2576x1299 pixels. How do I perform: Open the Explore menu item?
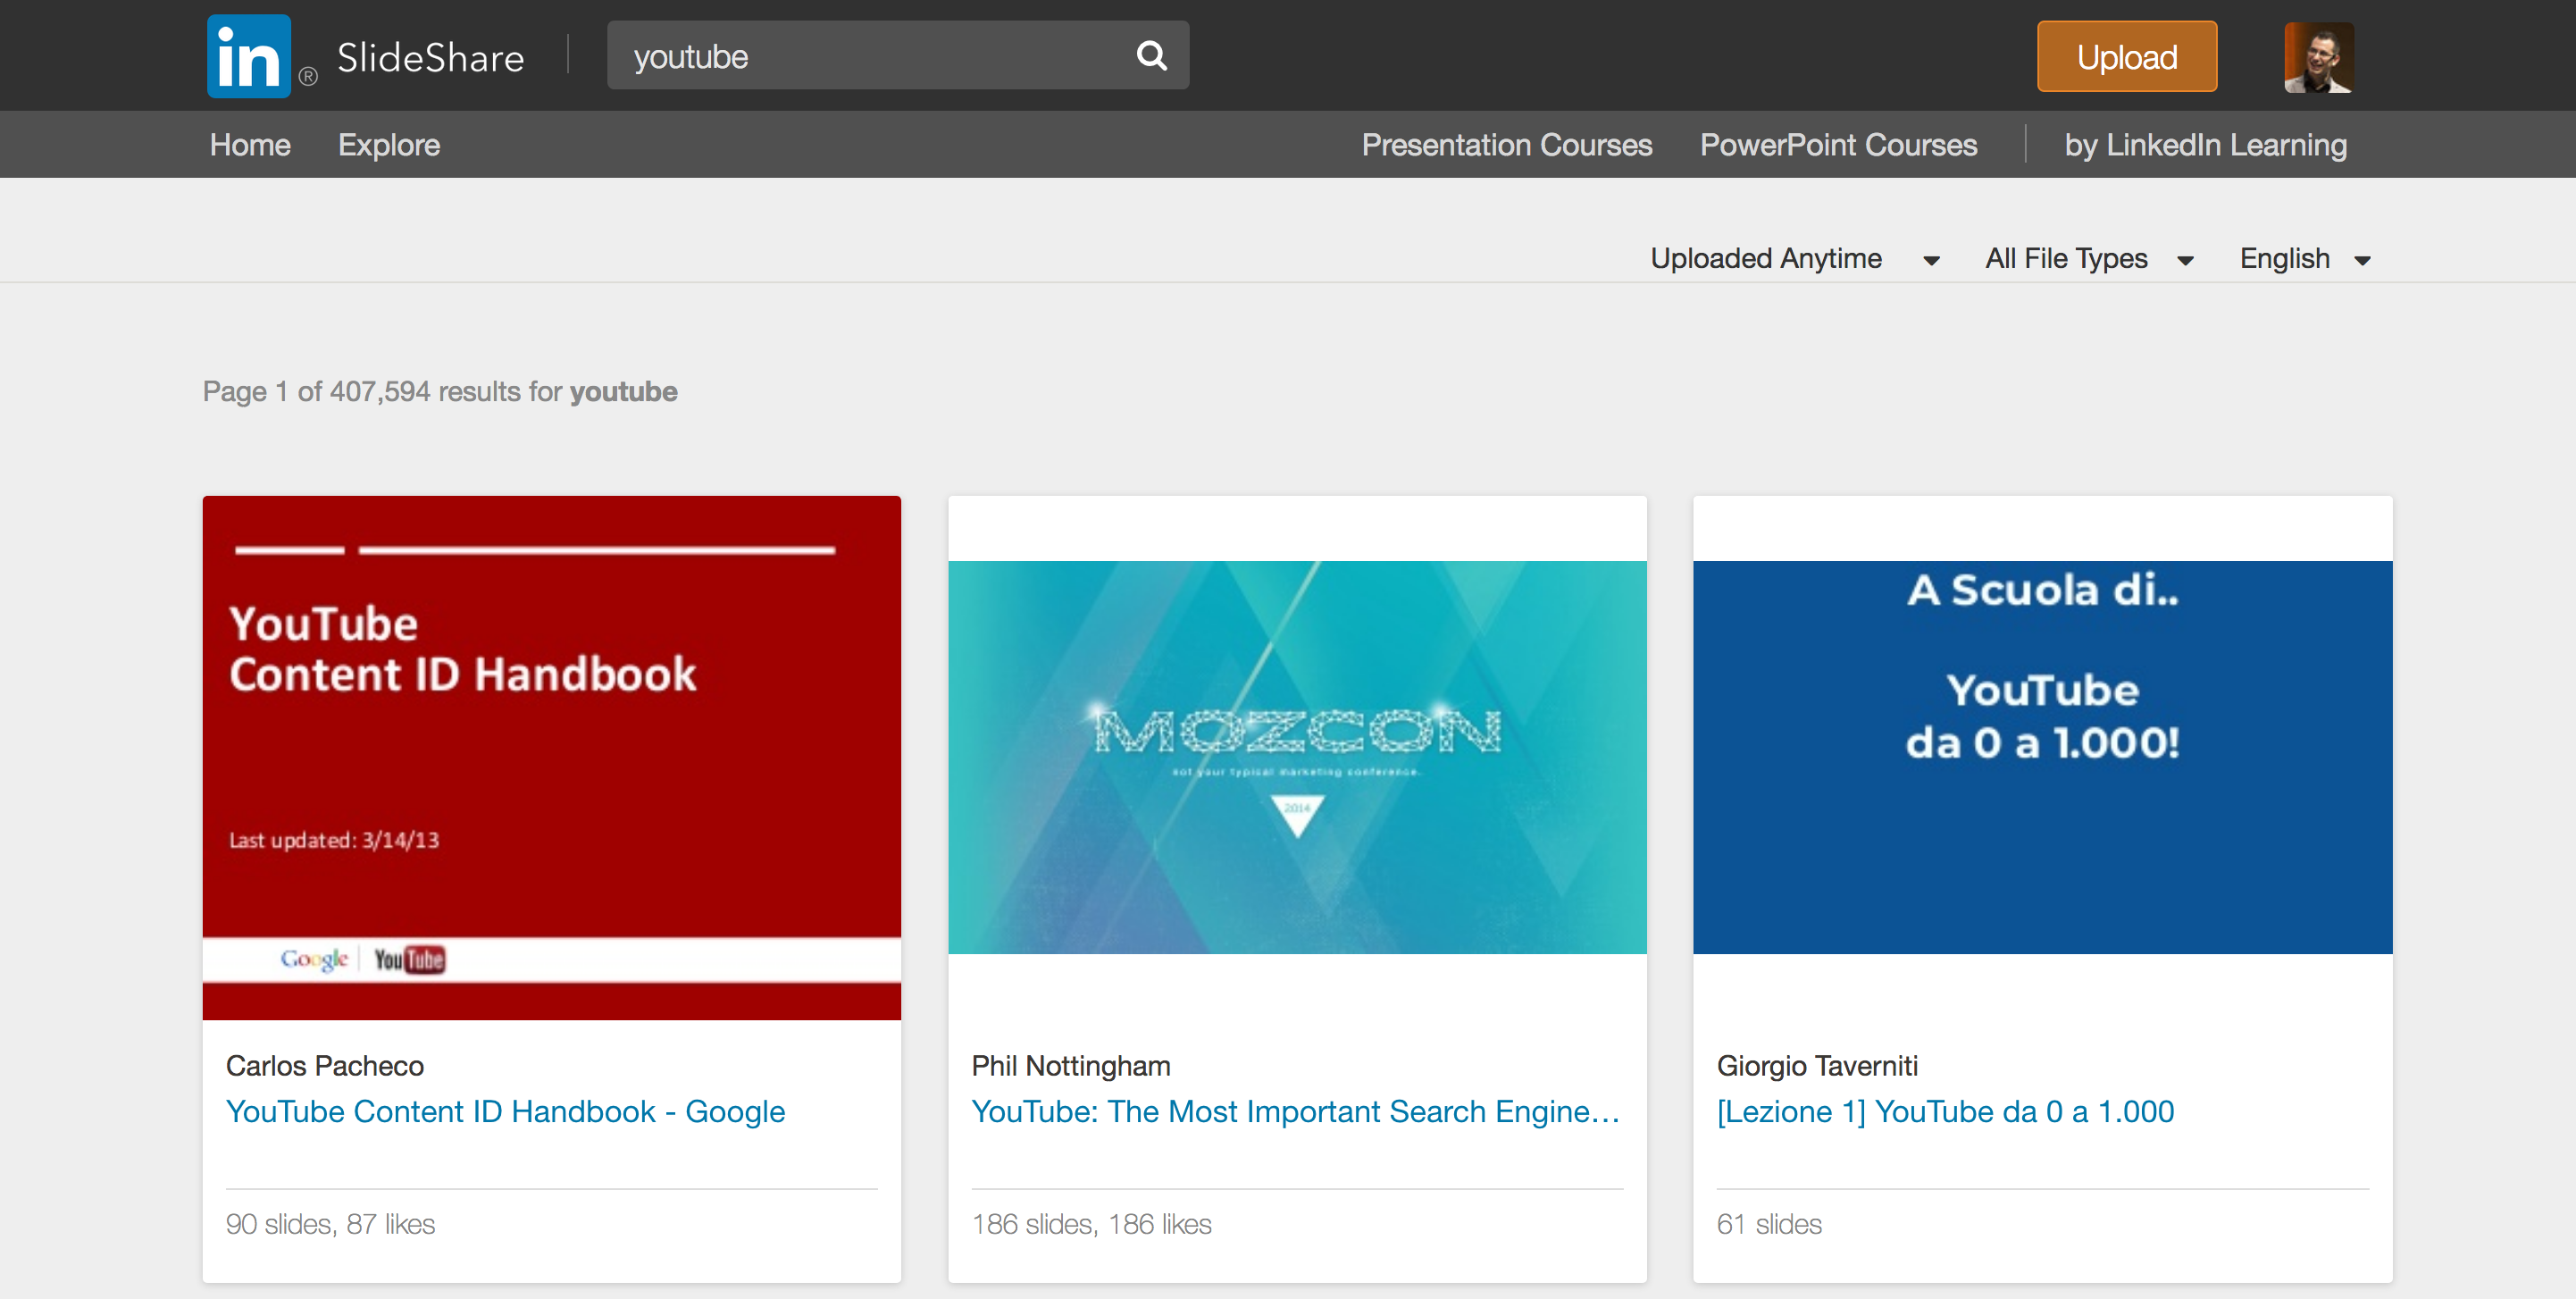coord(389,145)
